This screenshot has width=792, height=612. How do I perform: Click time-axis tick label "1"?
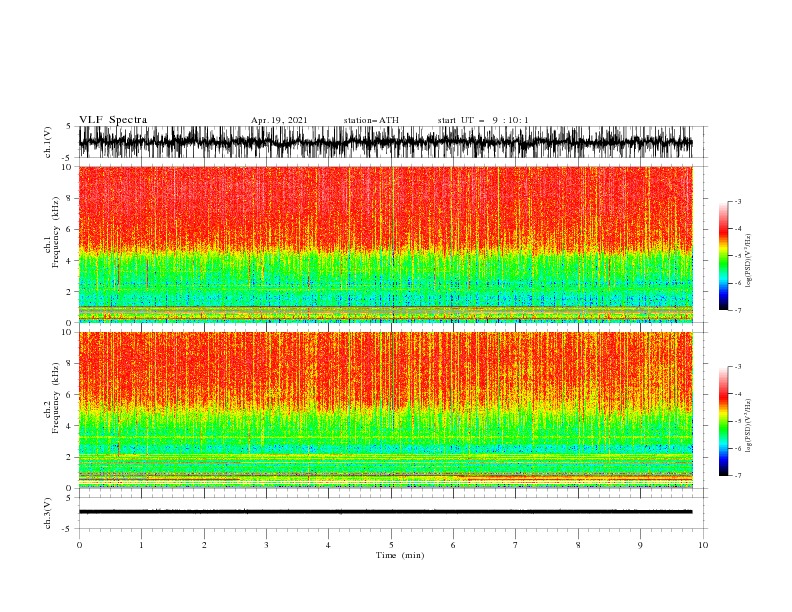[x=141, y=545]
